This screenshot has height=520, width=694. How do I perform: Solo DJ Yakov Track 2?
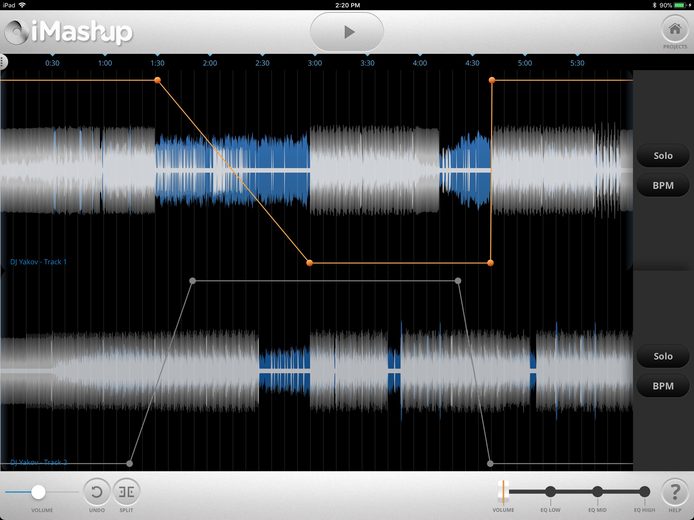tap(663, 356)
